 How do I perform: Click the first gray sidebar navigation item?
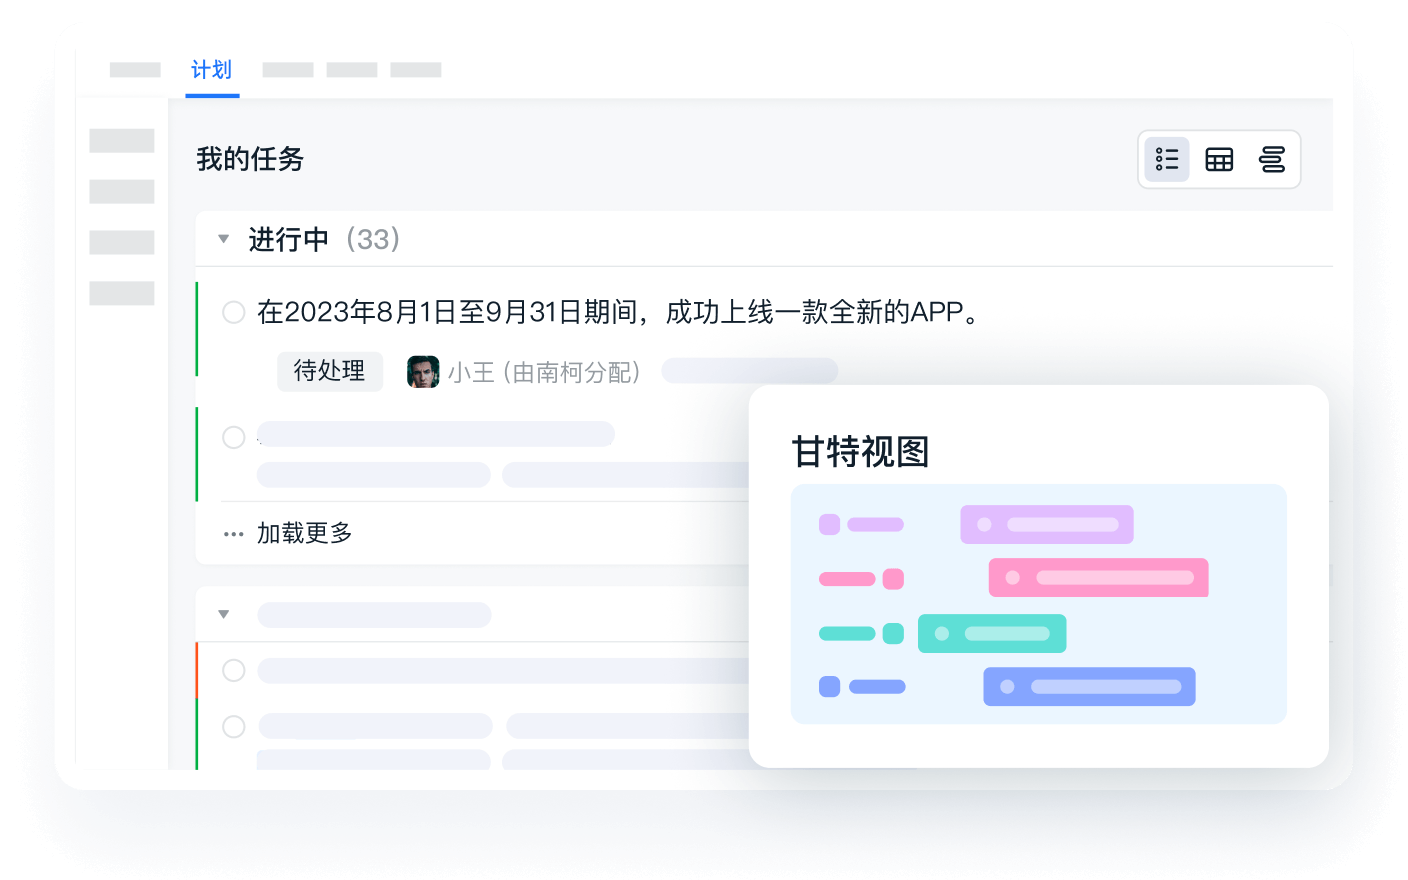[121, 140]
